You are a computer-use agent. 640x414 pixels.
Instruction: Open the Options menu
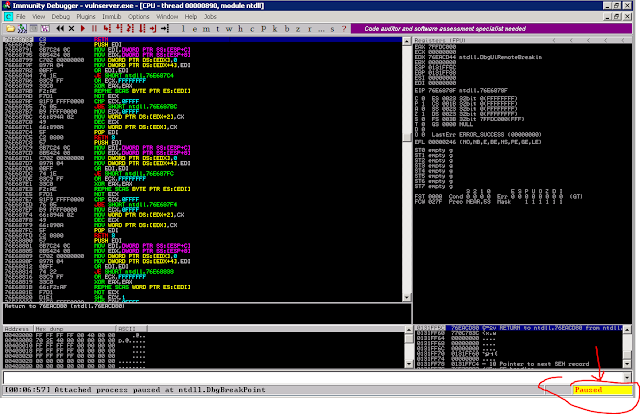[x=139, y=17]
